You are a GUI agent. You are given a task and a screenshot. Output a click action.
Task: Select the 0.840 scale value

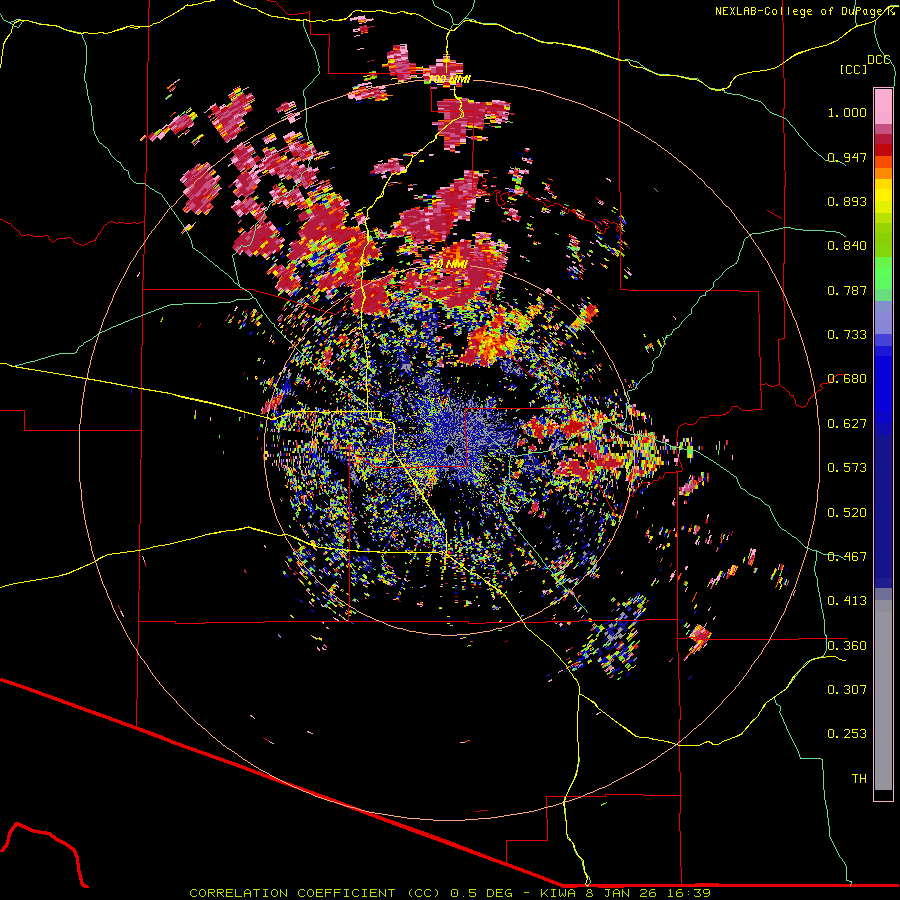click(x=847, y=246)
